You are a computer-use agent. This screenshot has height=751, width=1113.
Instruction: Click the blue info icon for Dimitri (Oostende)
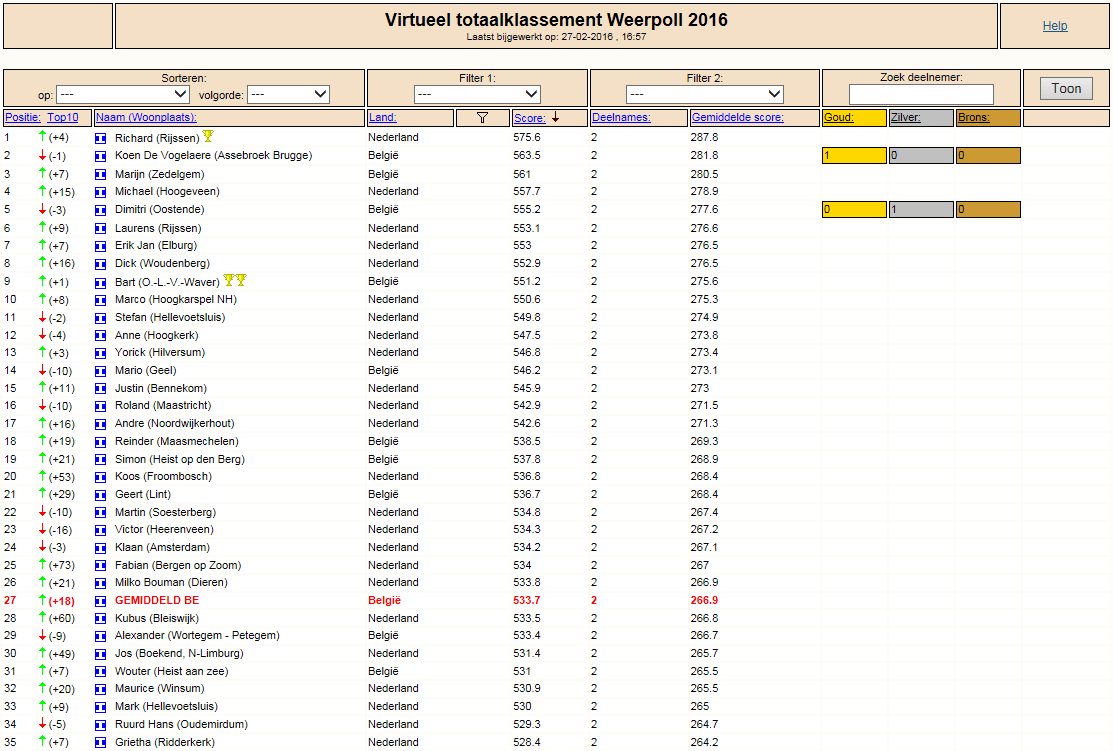(100, 210)
